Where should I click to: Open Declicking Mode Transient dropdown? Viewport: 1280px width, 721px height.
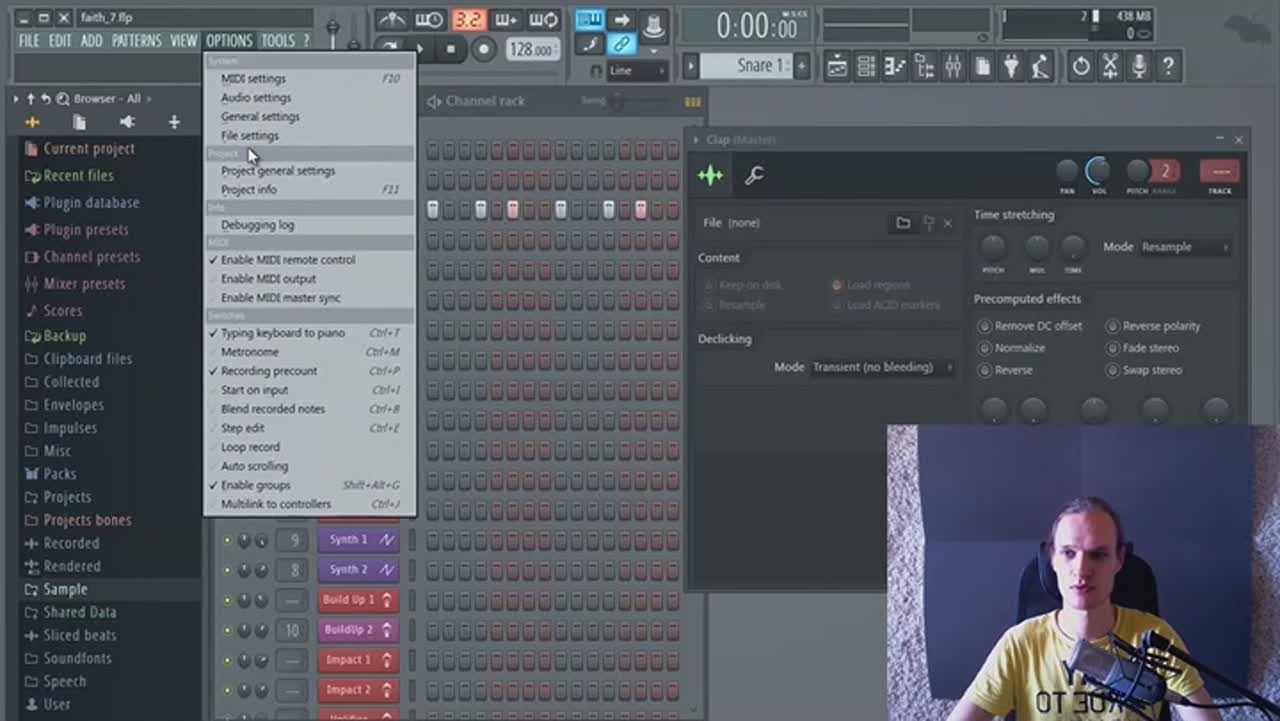point(880,367)
